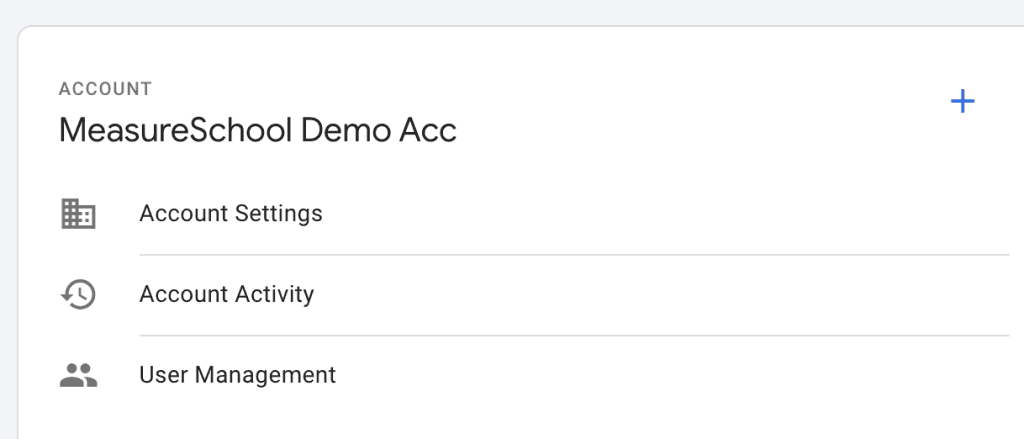Open the Account Activity menu item
Screen dimensions: 1024x439
pos(227,294)
